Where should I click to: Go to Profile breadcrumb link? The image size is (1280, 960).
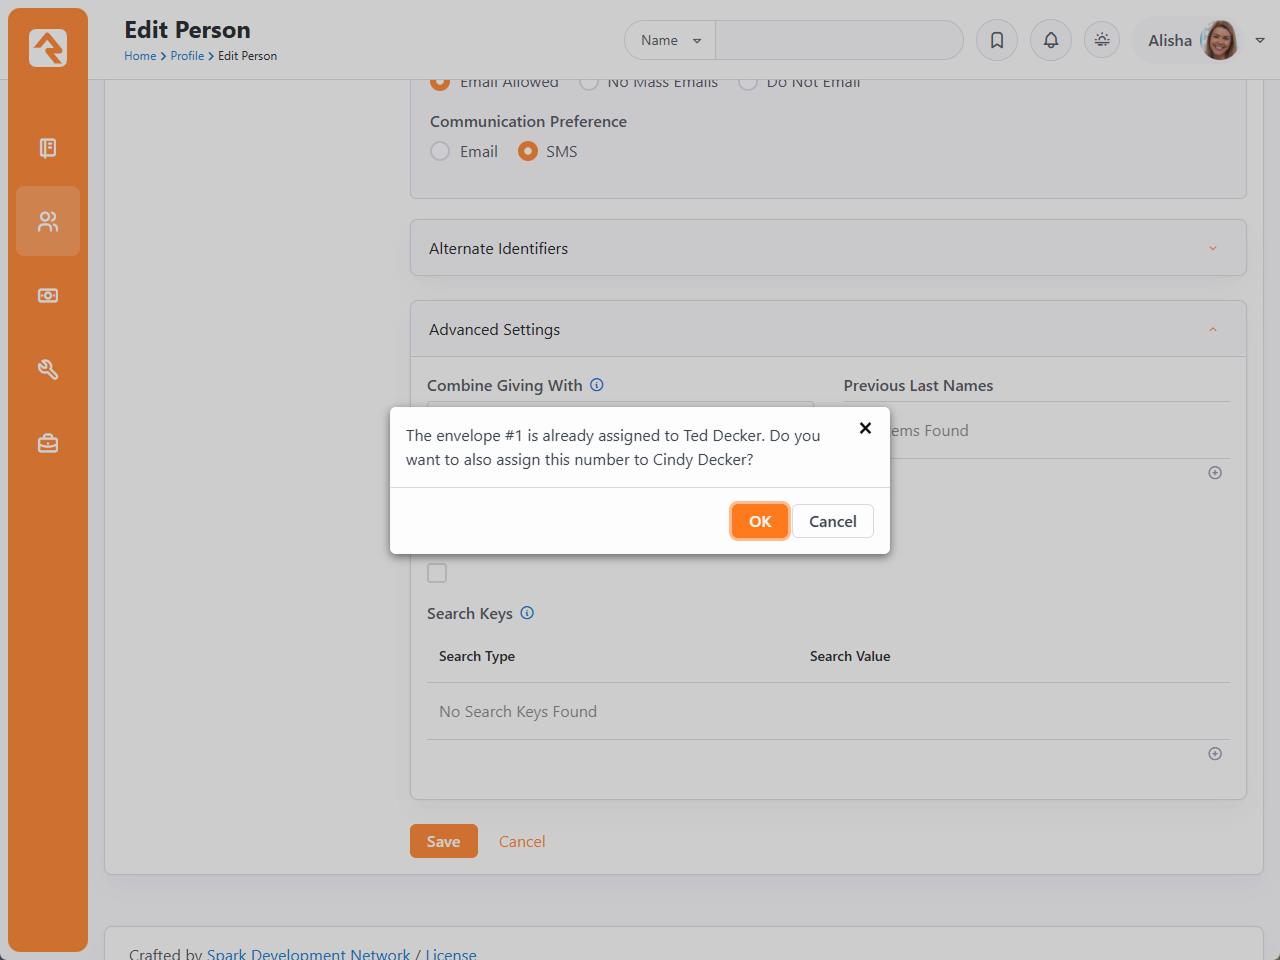[x=187, y=56]
